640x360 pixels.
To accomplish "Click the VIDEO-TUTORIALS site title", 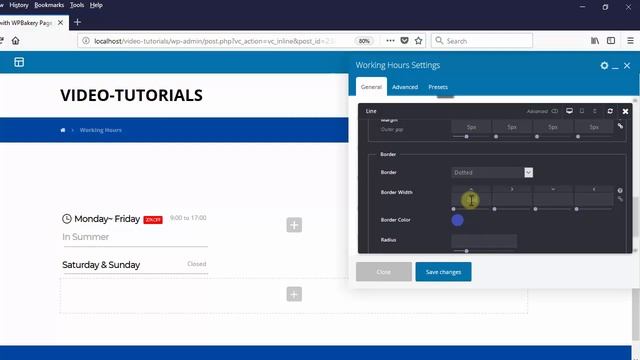I will [131, 96].
